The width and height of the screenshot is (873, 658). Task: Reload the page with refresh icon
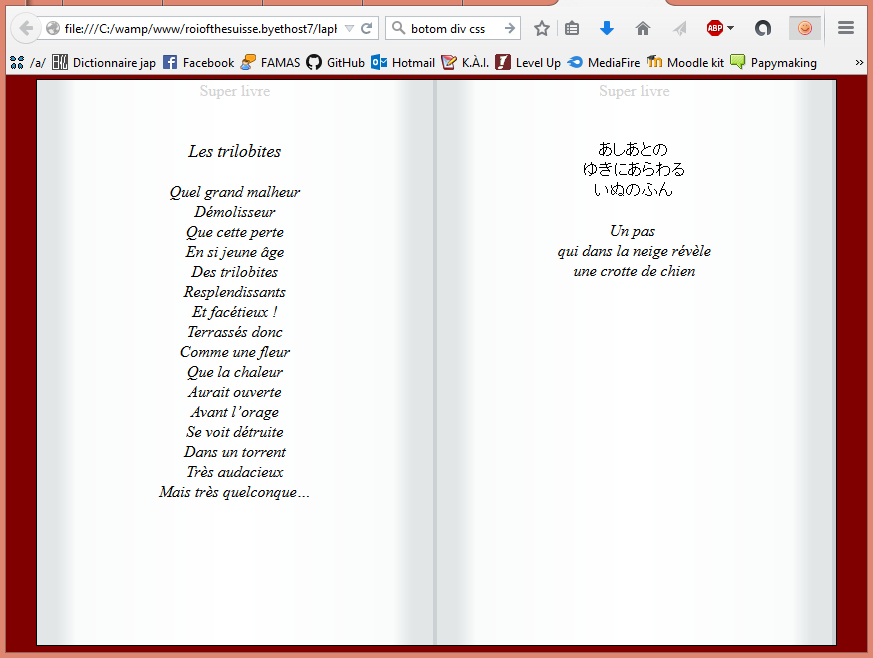point(366,28)
